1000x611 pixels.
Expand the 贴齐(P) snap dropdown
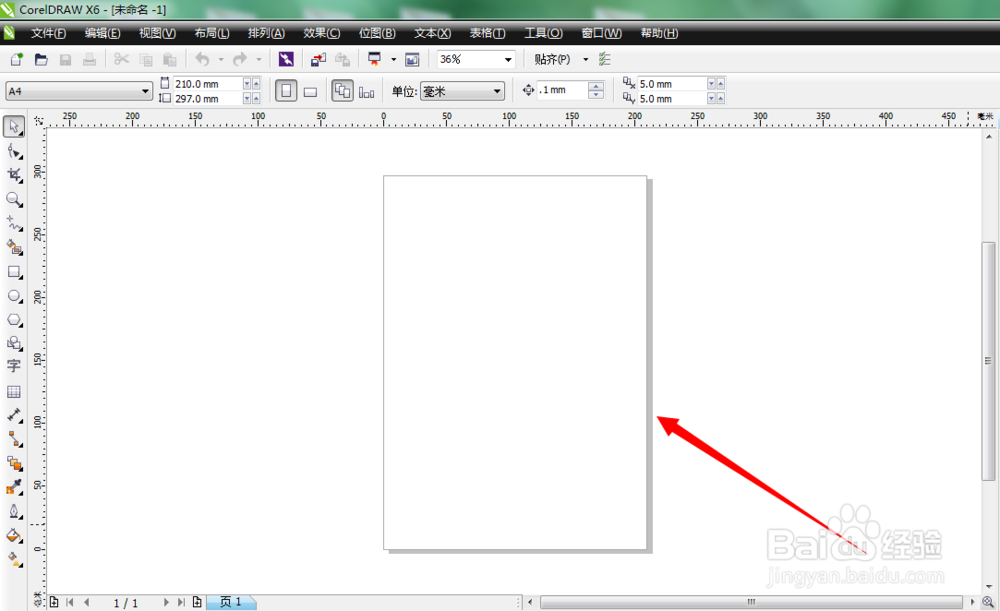coord(585,59)
